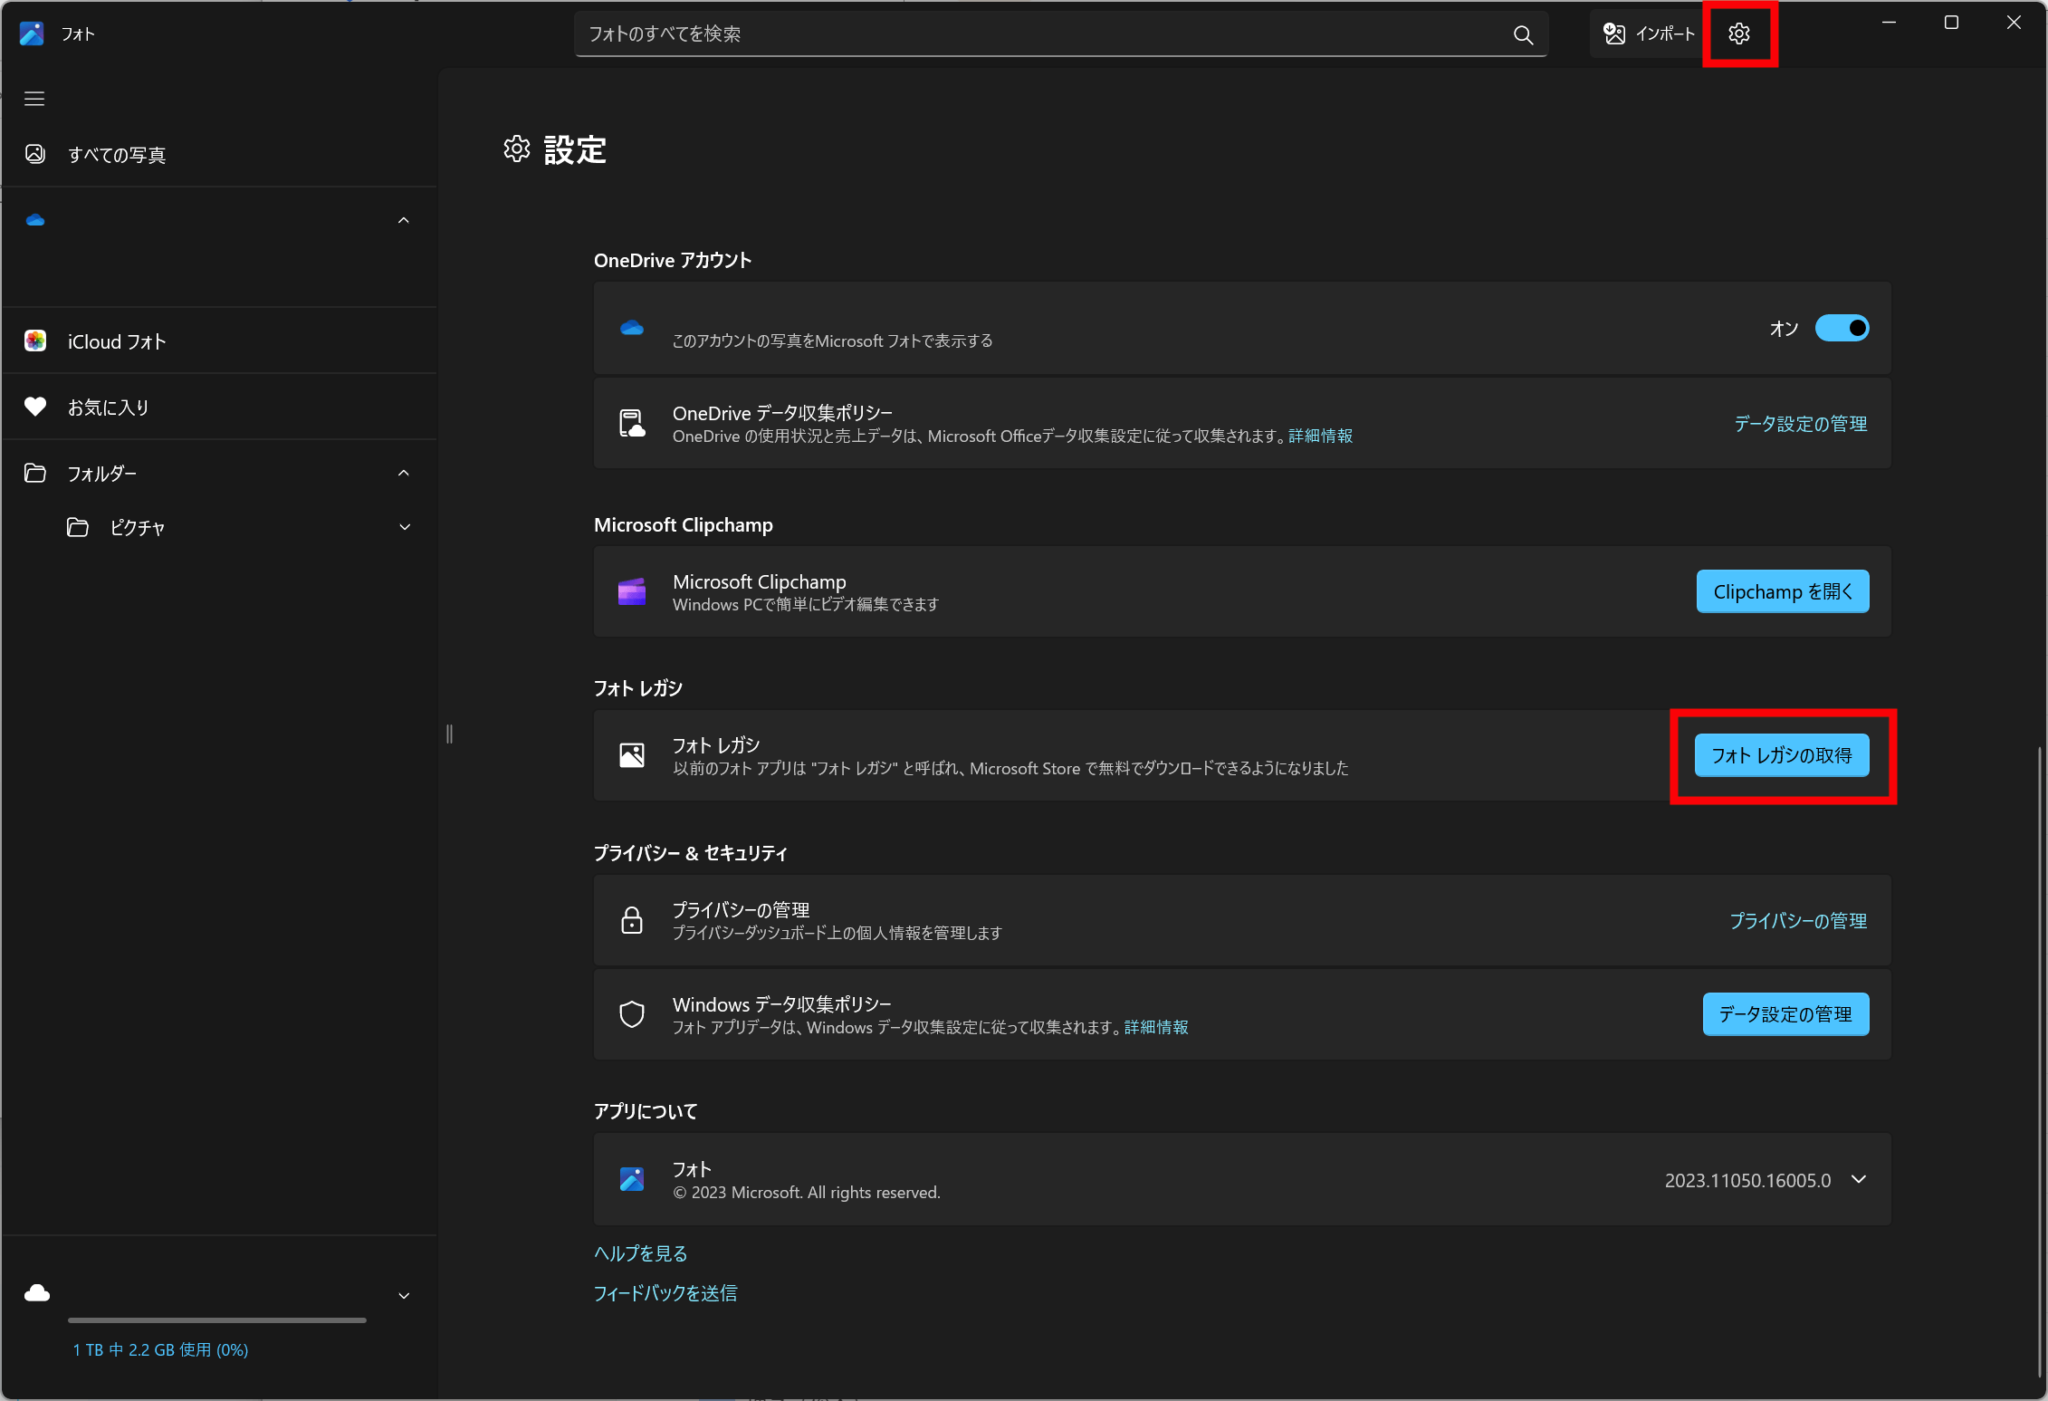The image size is (2048, 1401).
Task: Toggle the hamburger navigation menu
Action: click(x=35, y=98)
